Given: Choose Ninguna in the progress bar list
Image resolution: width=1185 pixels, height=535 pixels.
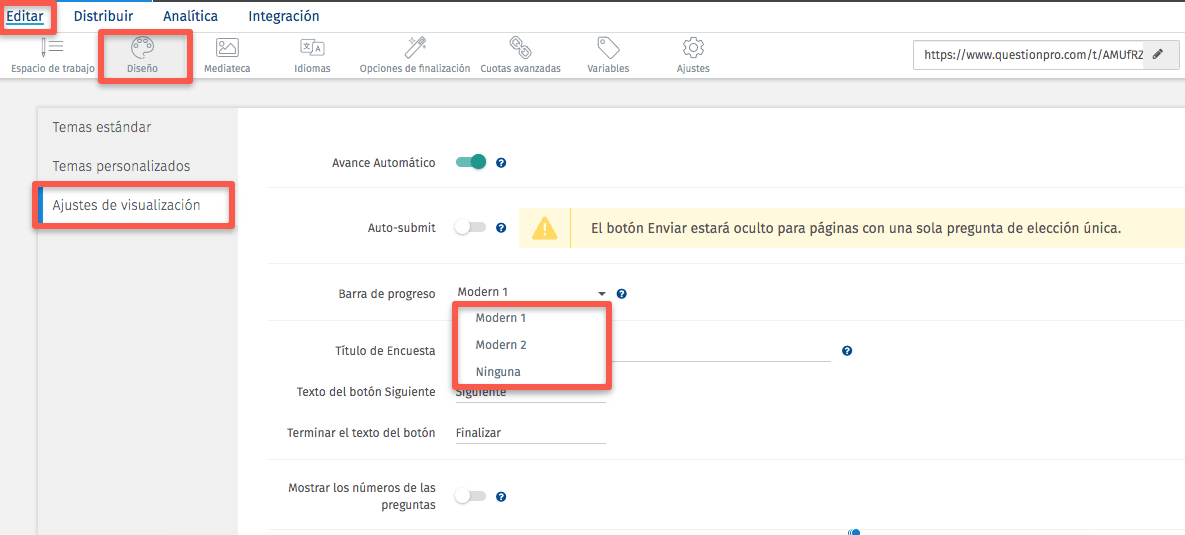Looking at the screenshot, I should pyautogui.click(x=498, y=372).
